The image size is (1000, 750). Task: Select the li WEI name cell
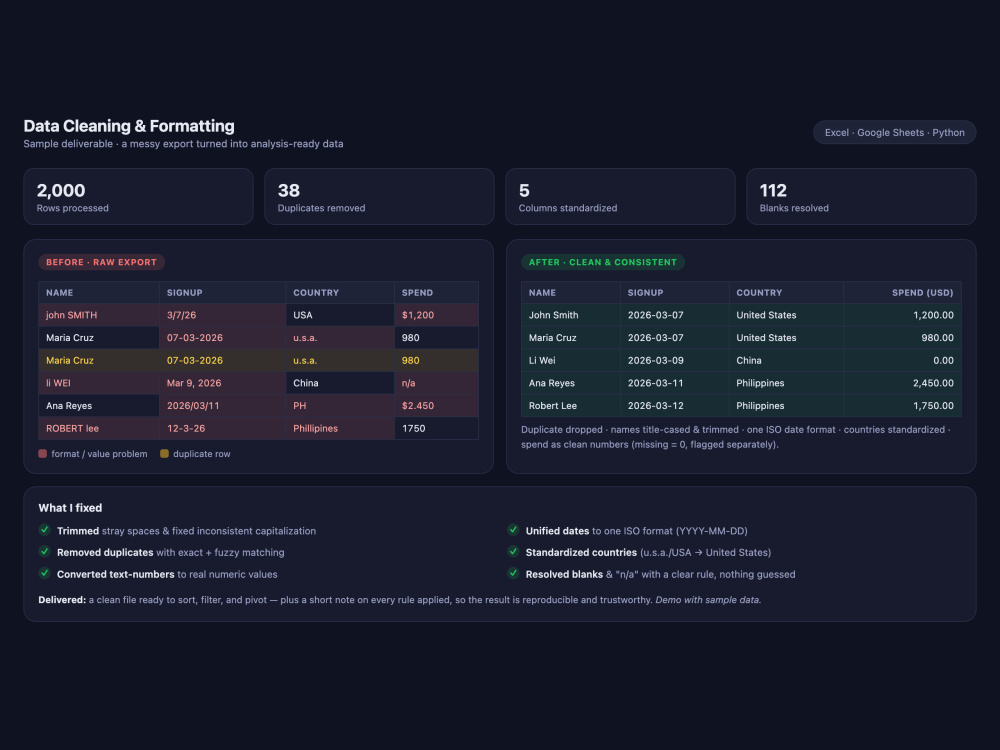99,383
